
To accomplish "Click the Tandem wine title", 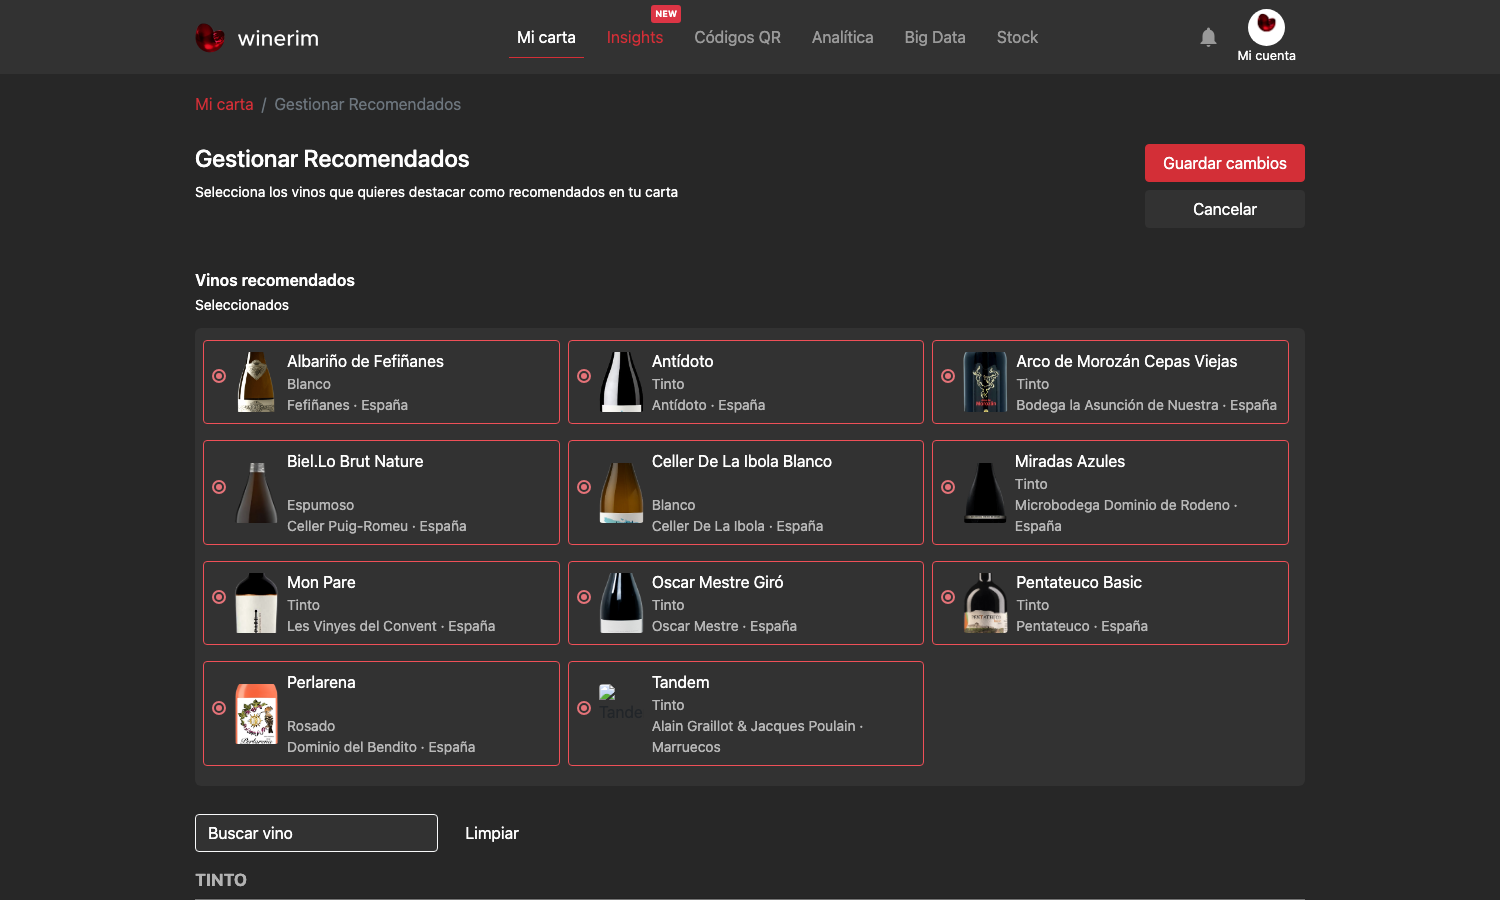I will coord(681,682).
